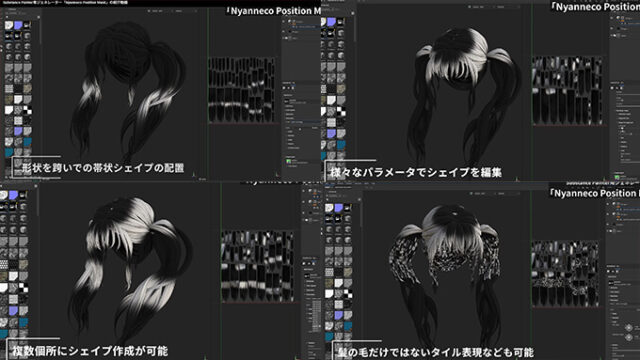Select white material thumbnail in 帯状シェイプの配置 screenshot shelf top row
This screenshot has height=360, width=640.
(9, 25)
